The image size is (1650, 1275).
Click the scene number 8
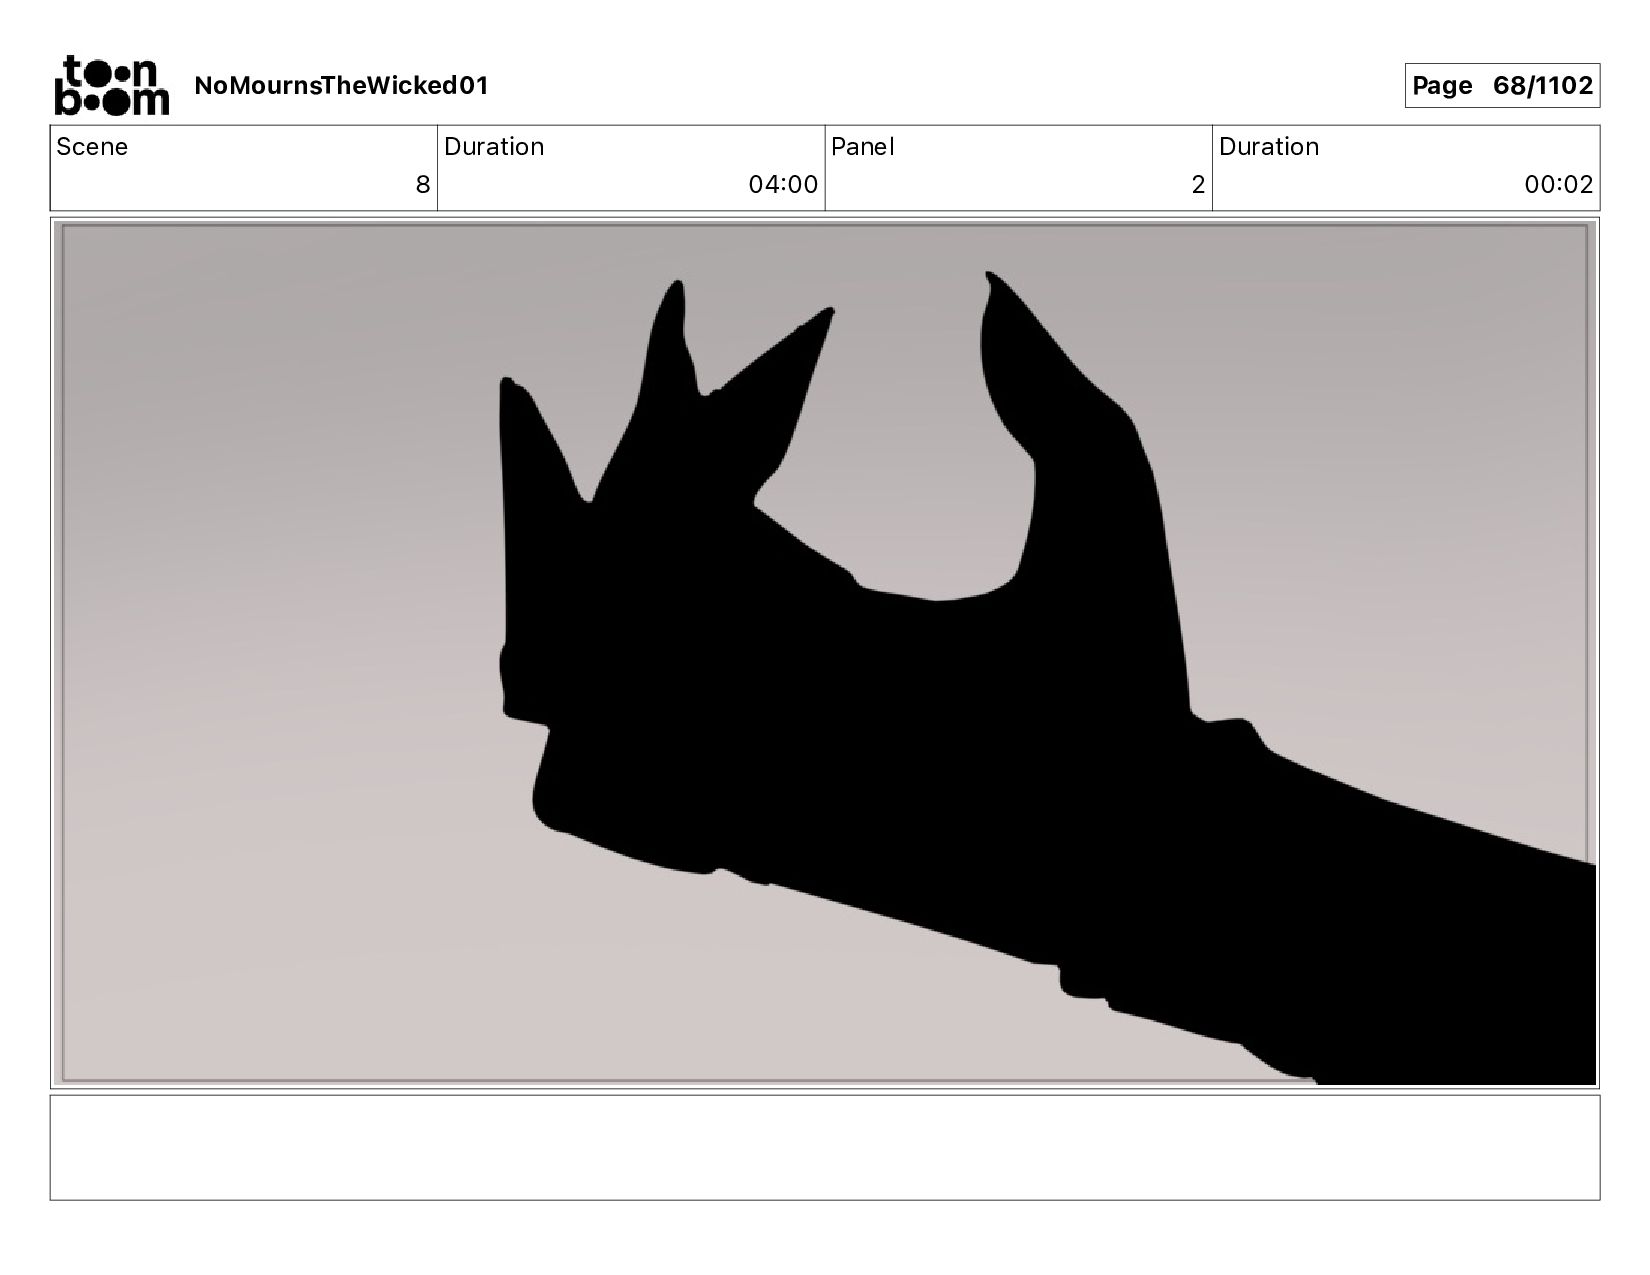point(423,185)
